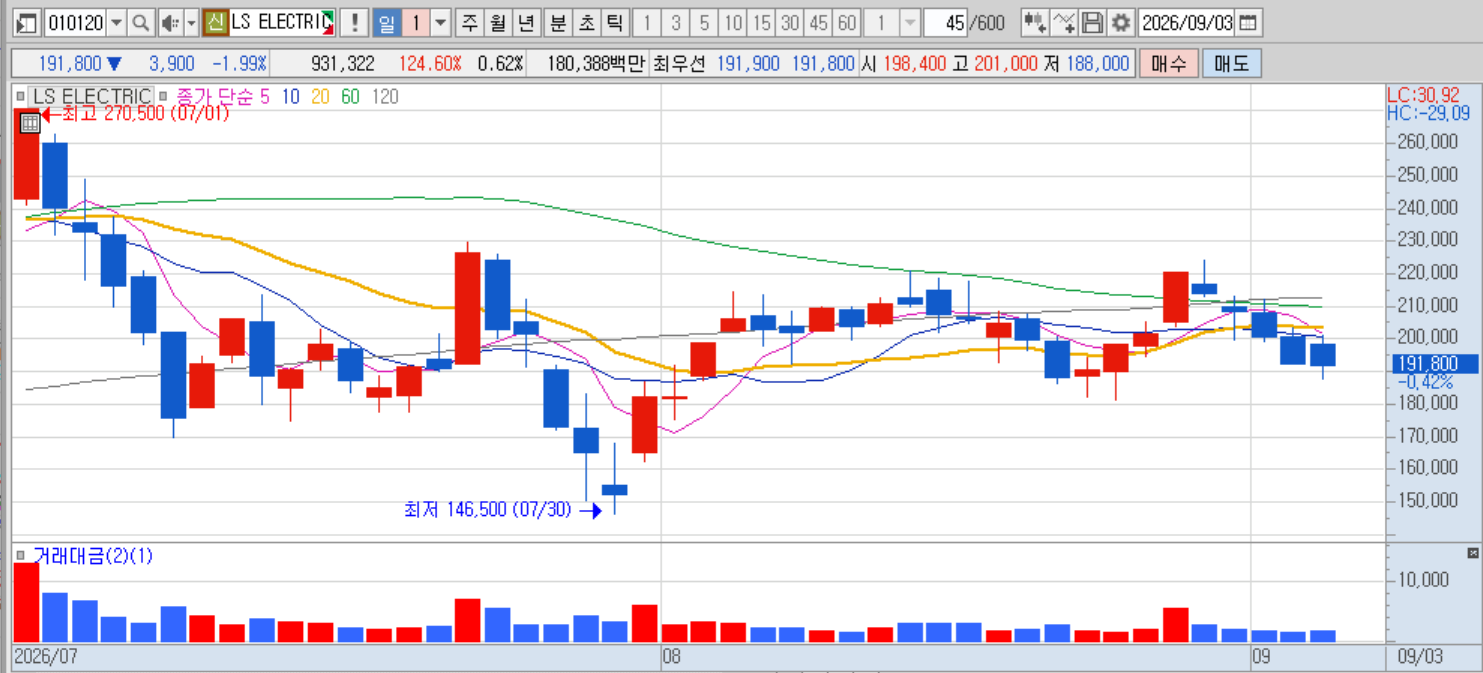
Task: Click the small square before 종가 단순 legend
Action: click(x=165, y=97)
